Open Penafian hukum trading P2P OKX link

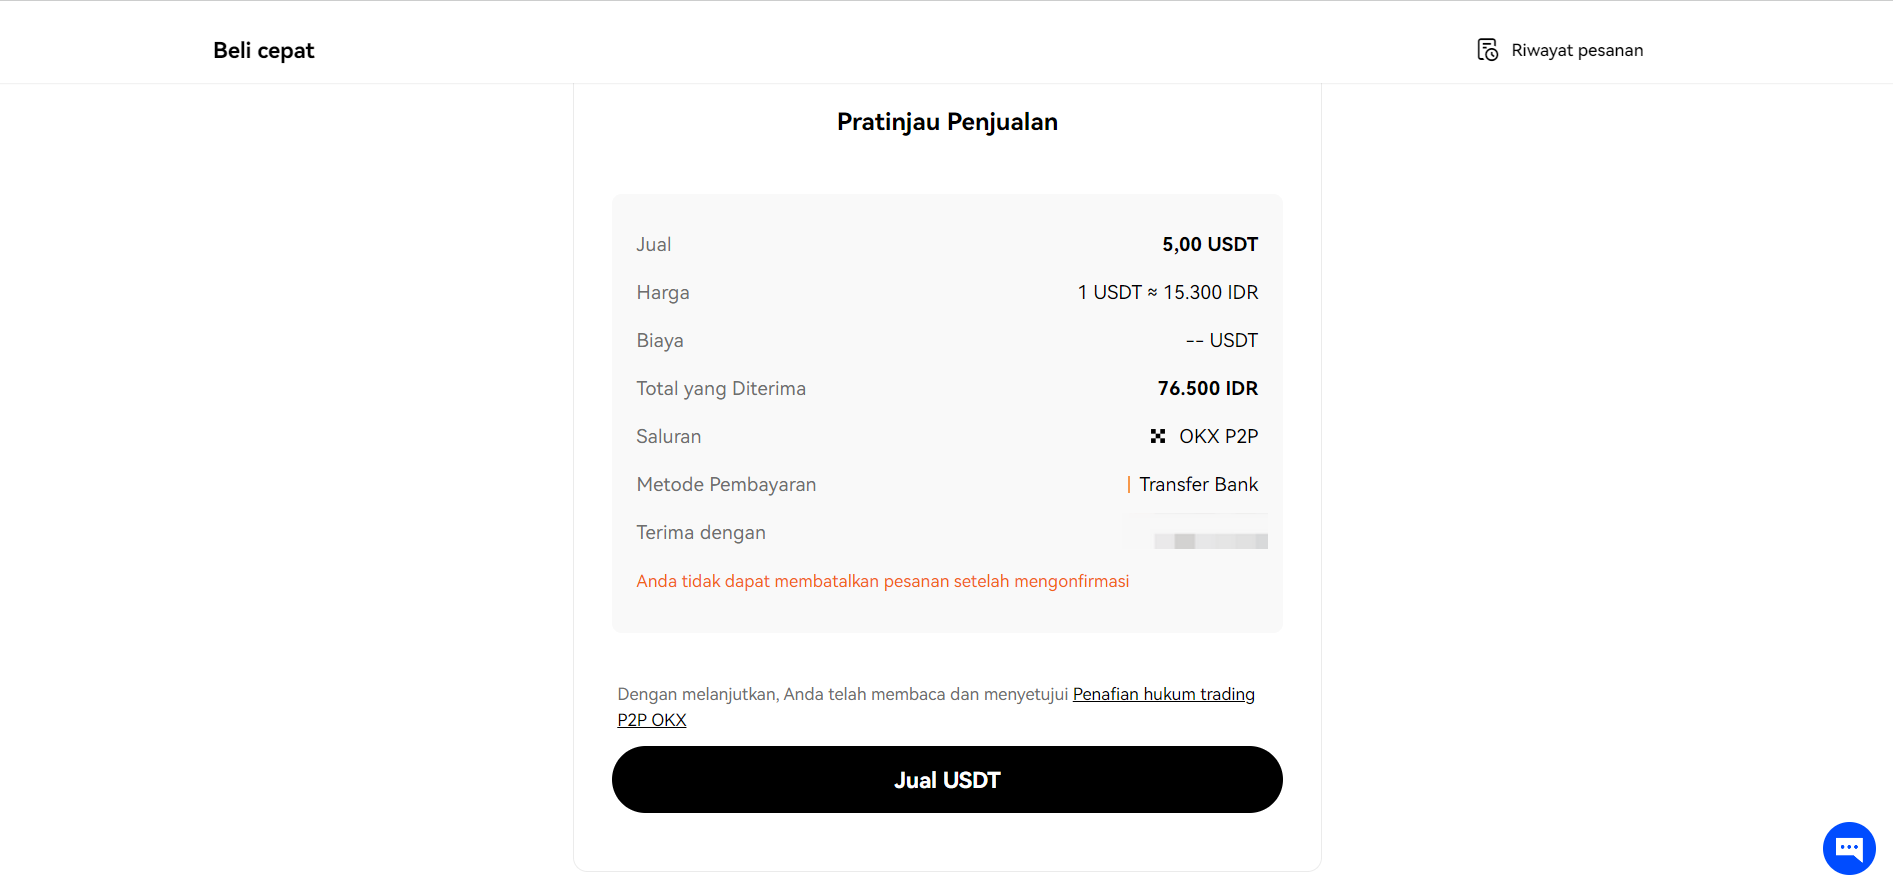pos(1163,694)
